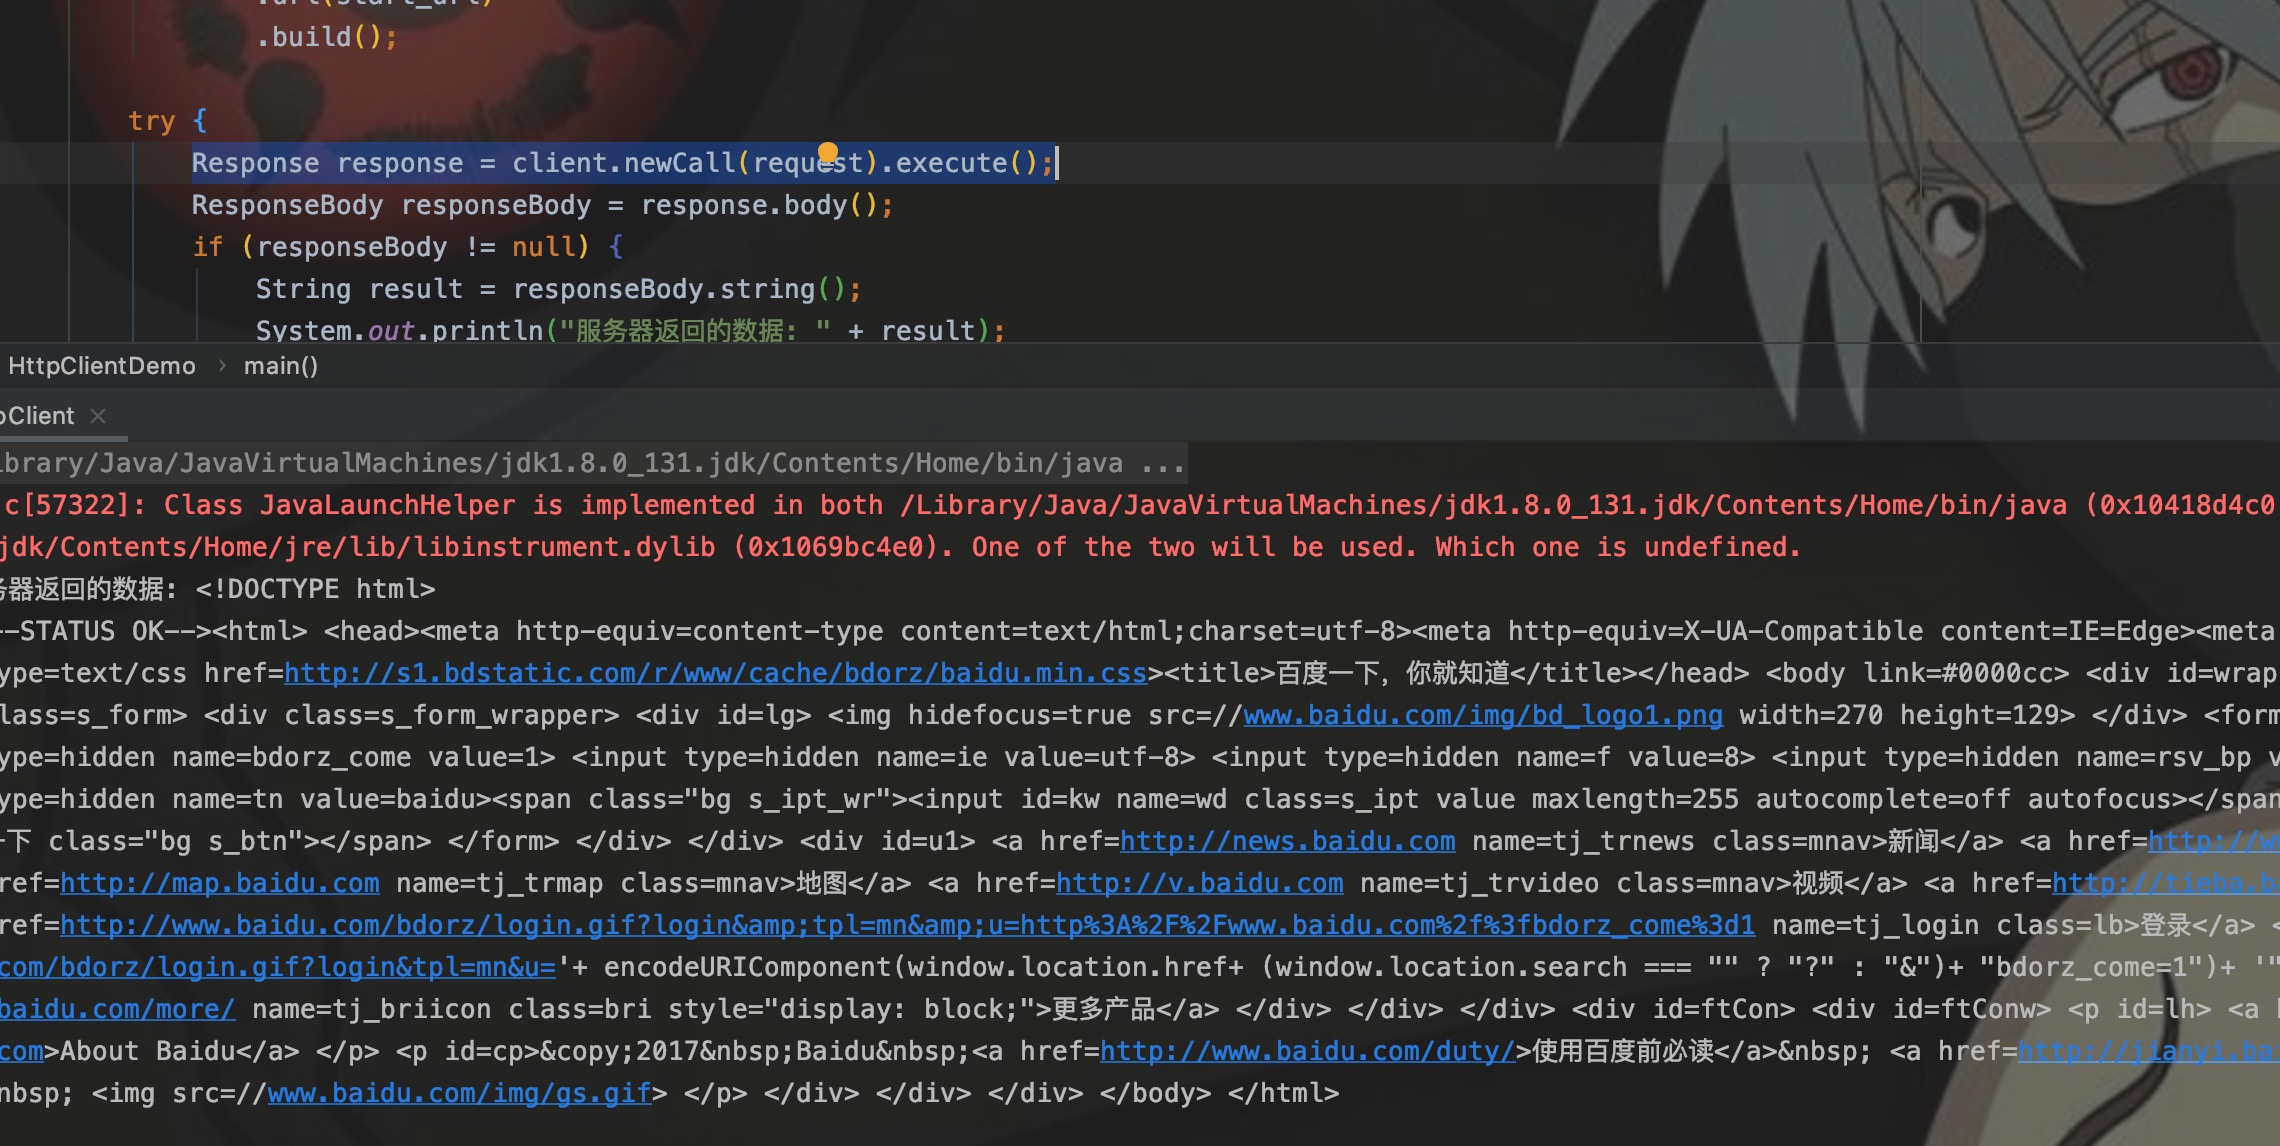Open the baidu.min.css link
The width and height of the screenshot is (2280, 1146).
(x=715, y=673)
